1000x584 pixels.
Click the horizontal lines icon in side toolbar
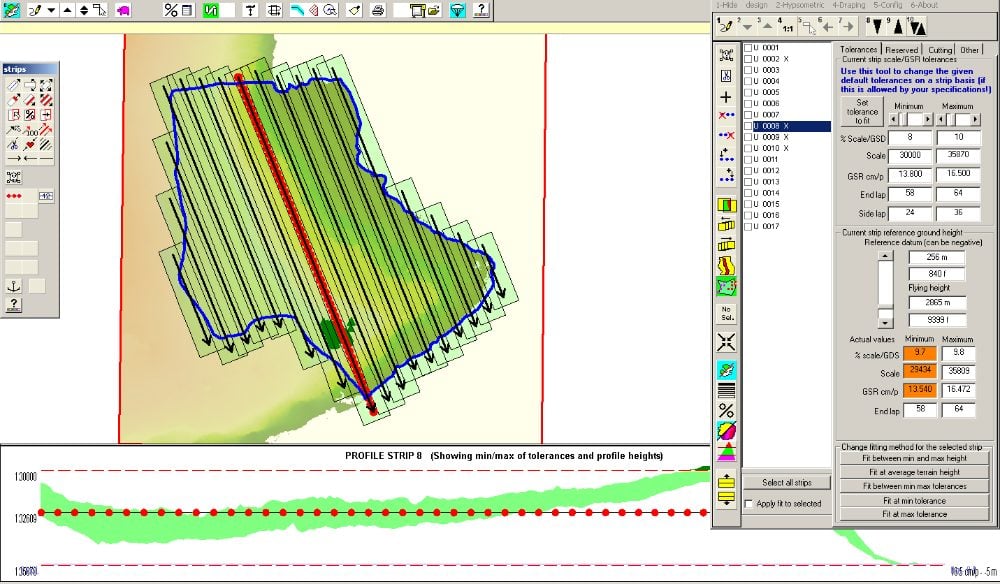[726, 390]
